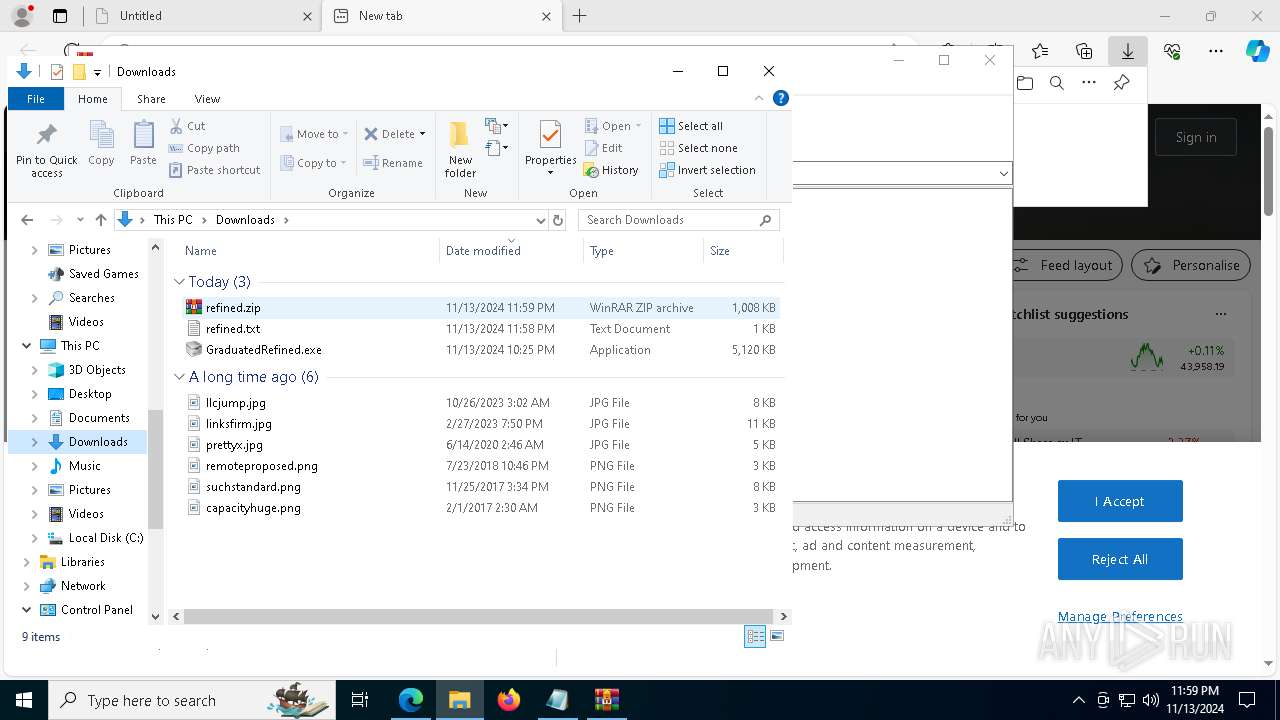1280x720 pixels.
Task: Select Local Disk (C:) in tree
Action: click(x=95, y=538)
